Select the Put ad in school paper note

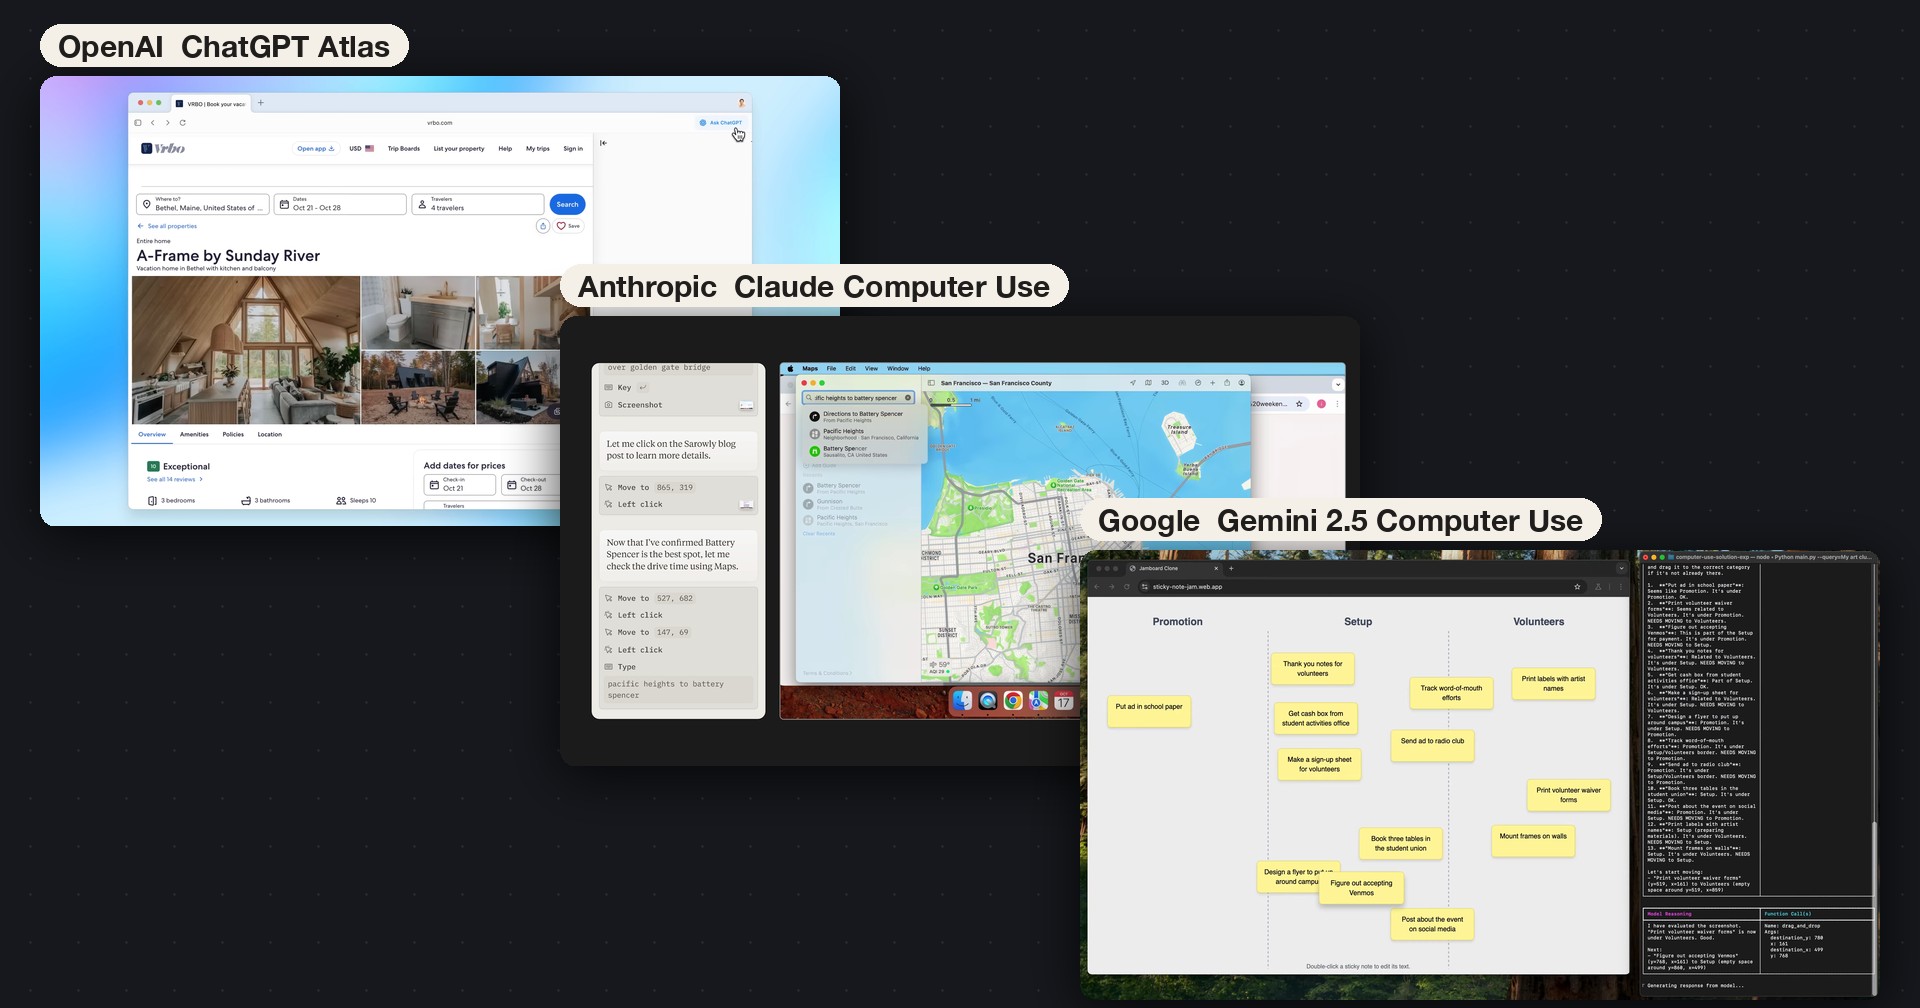1149,710
